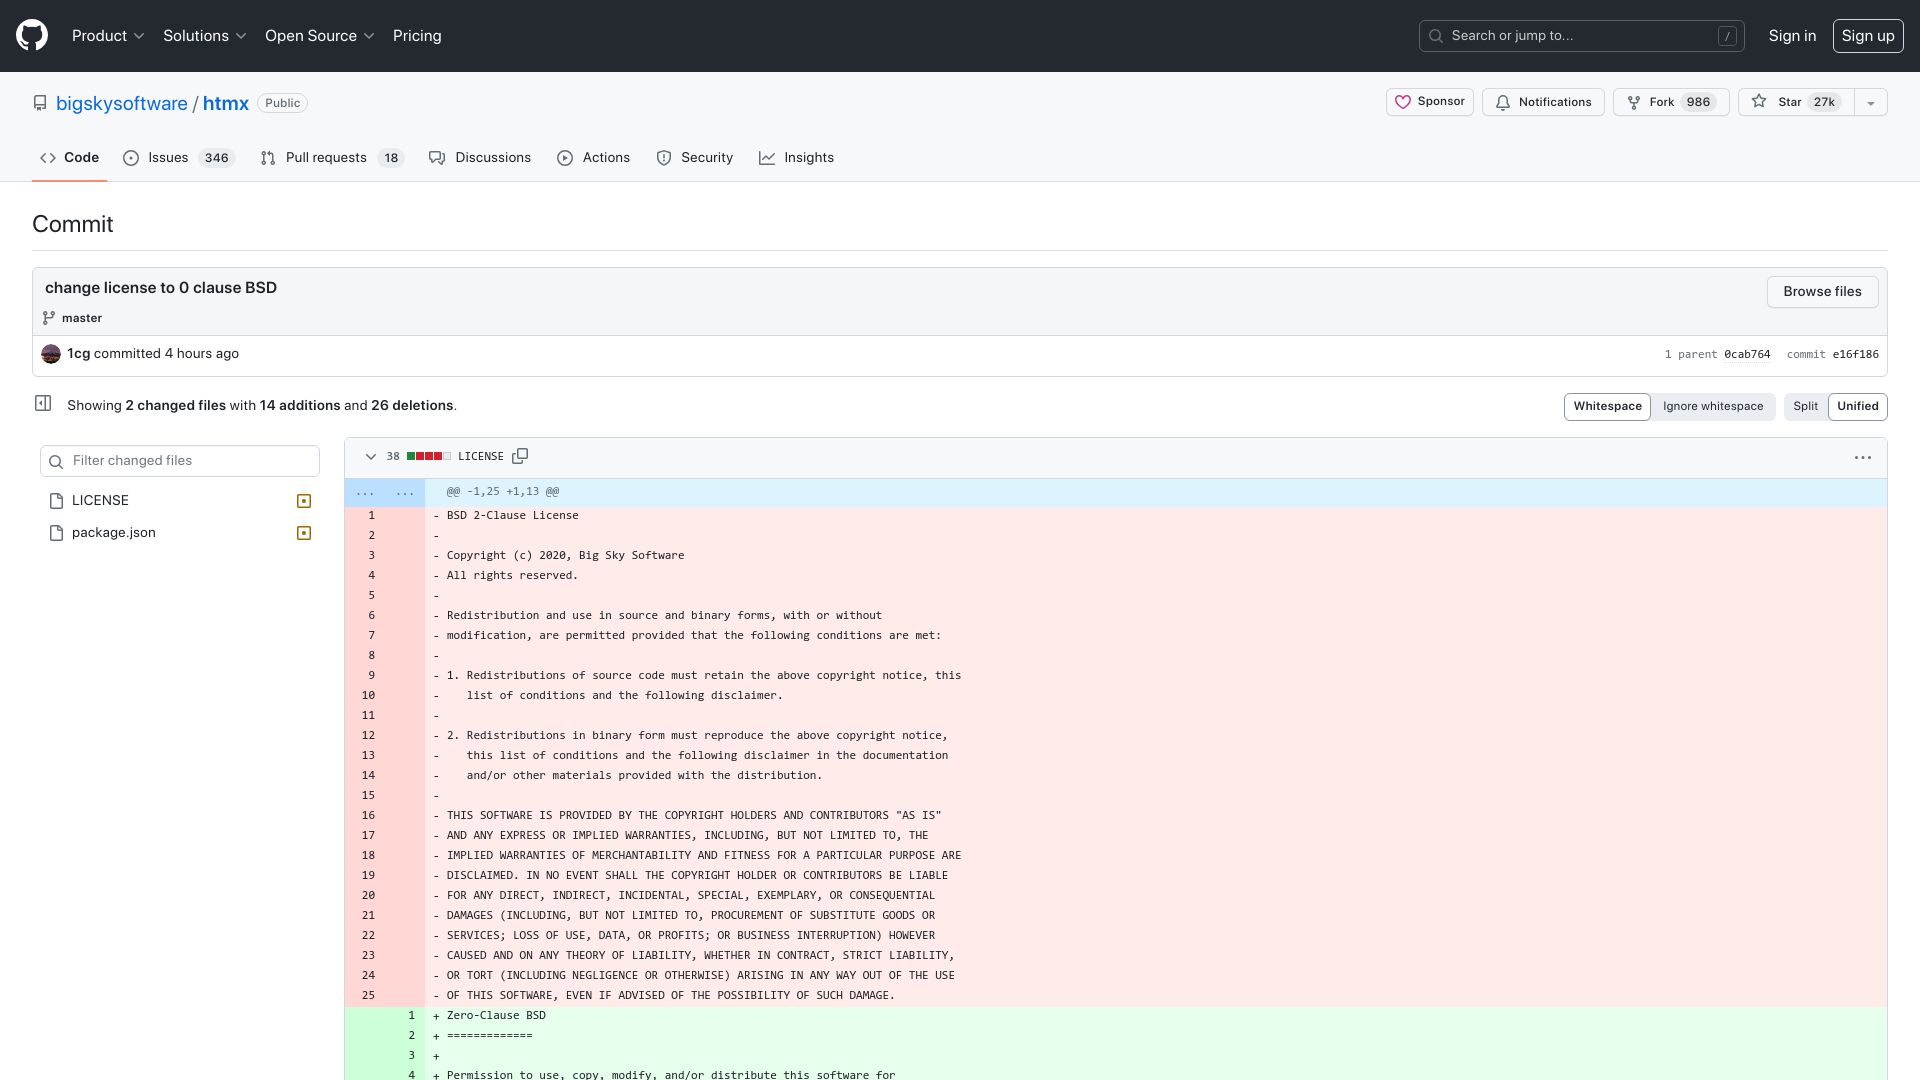
Task: Open the LICENSE diff options menu
Action: pos(1863,457)
